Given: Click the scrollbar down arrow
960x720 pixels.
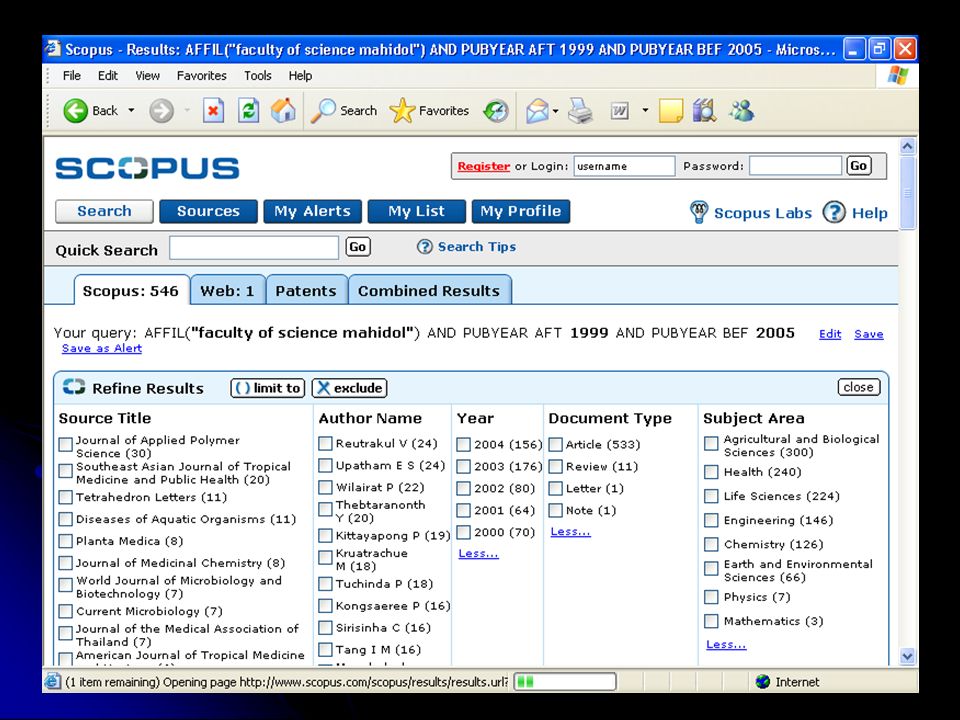Looking at the screenshot, I should click(x=907, y=656).
